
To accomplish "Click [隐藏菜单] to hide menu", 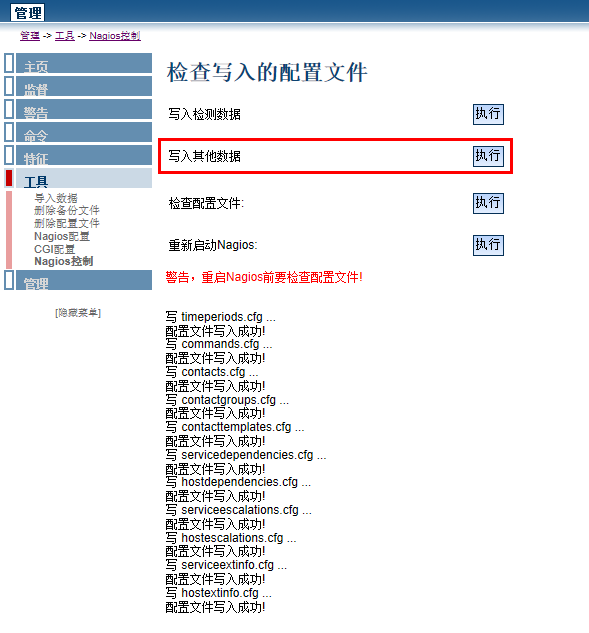I will coord(78,313).
